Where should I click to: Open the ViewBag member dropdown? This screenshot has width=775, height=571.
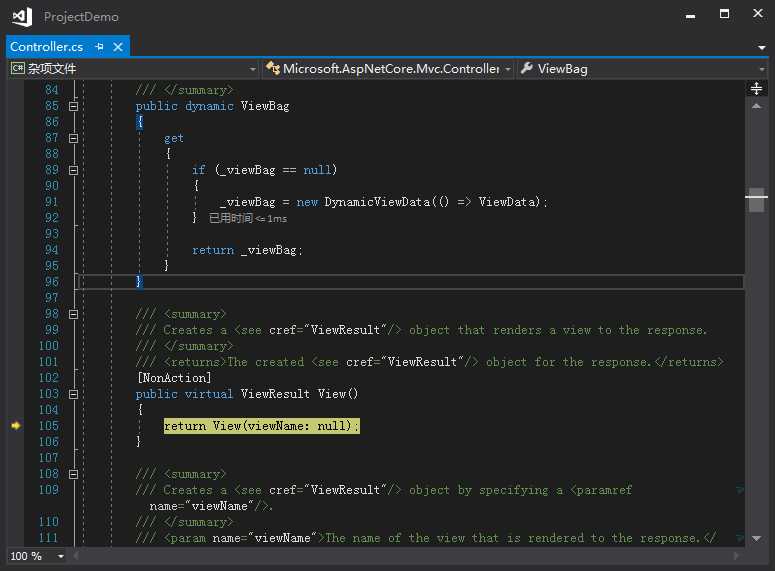tap(762, 69)
